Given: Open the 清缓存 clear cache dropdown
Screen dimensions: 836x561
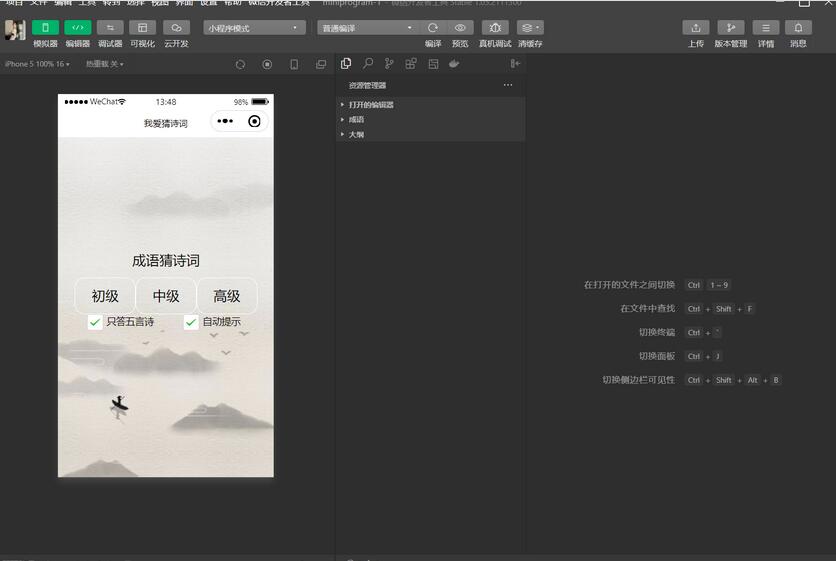Looking at the screenshot, I should coord(530,28).
